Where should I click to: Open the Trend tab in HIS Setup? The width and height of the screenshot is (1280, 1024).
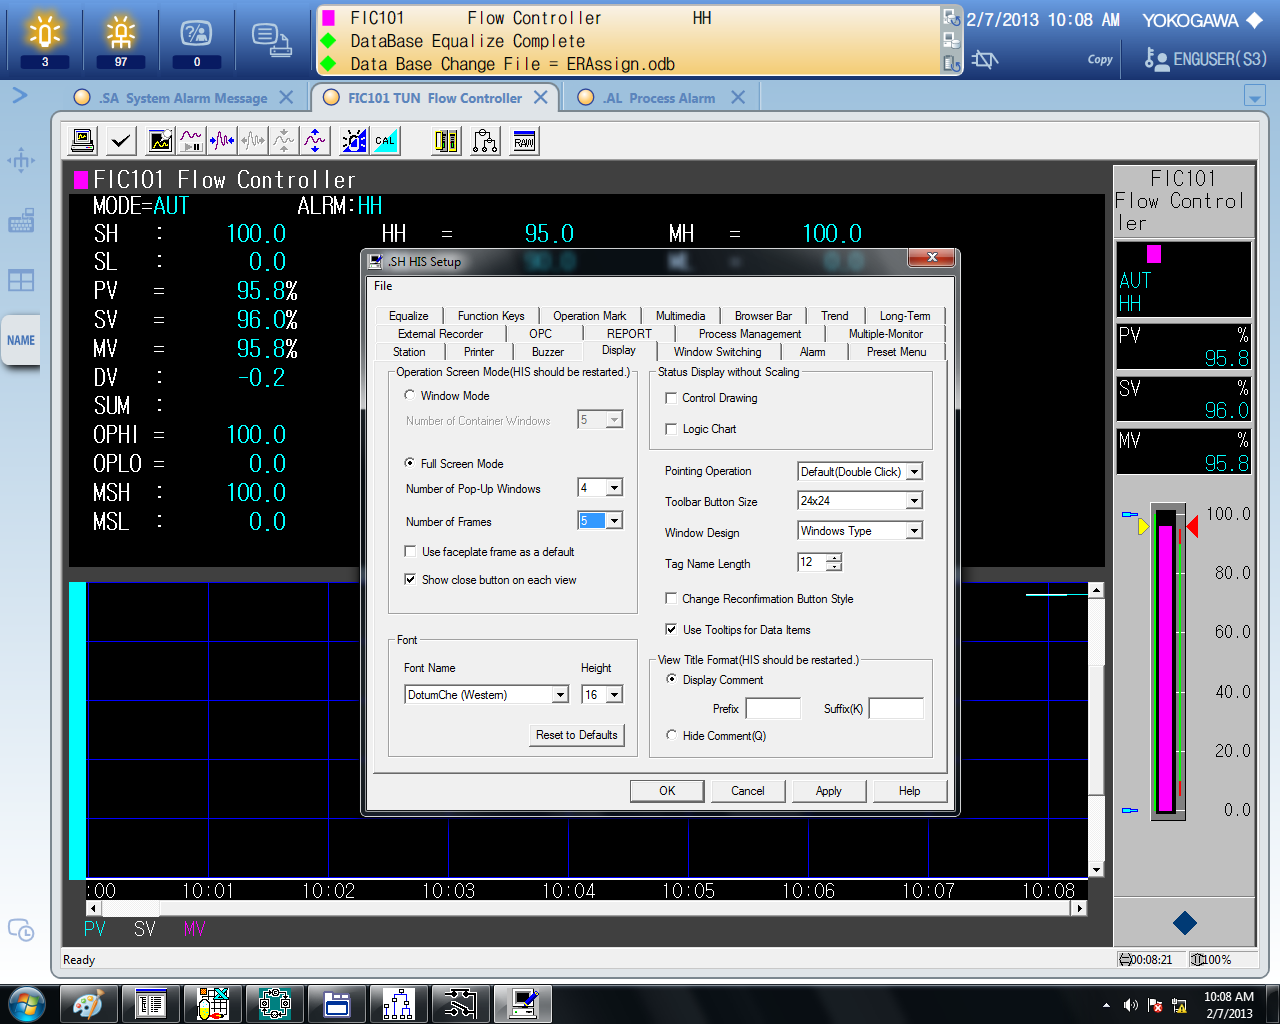click(x=834, y=316)
